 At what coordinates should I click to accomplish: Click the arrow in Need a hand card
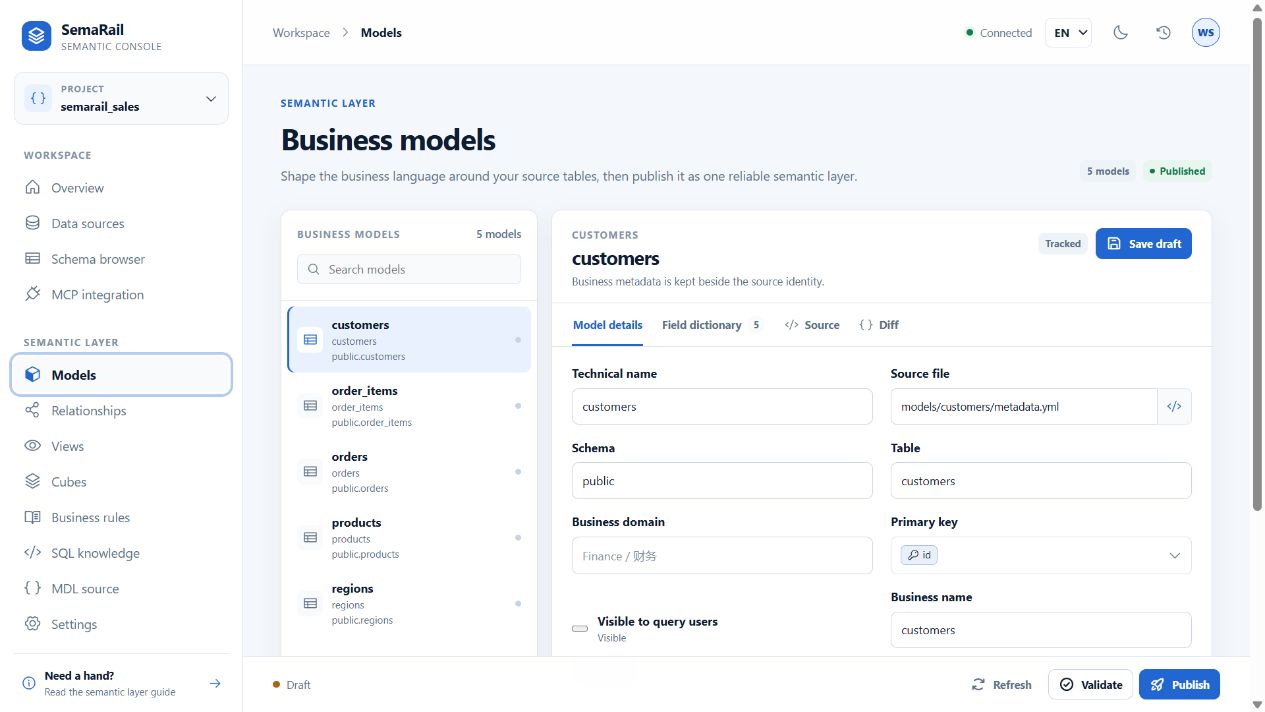point(215,683)
